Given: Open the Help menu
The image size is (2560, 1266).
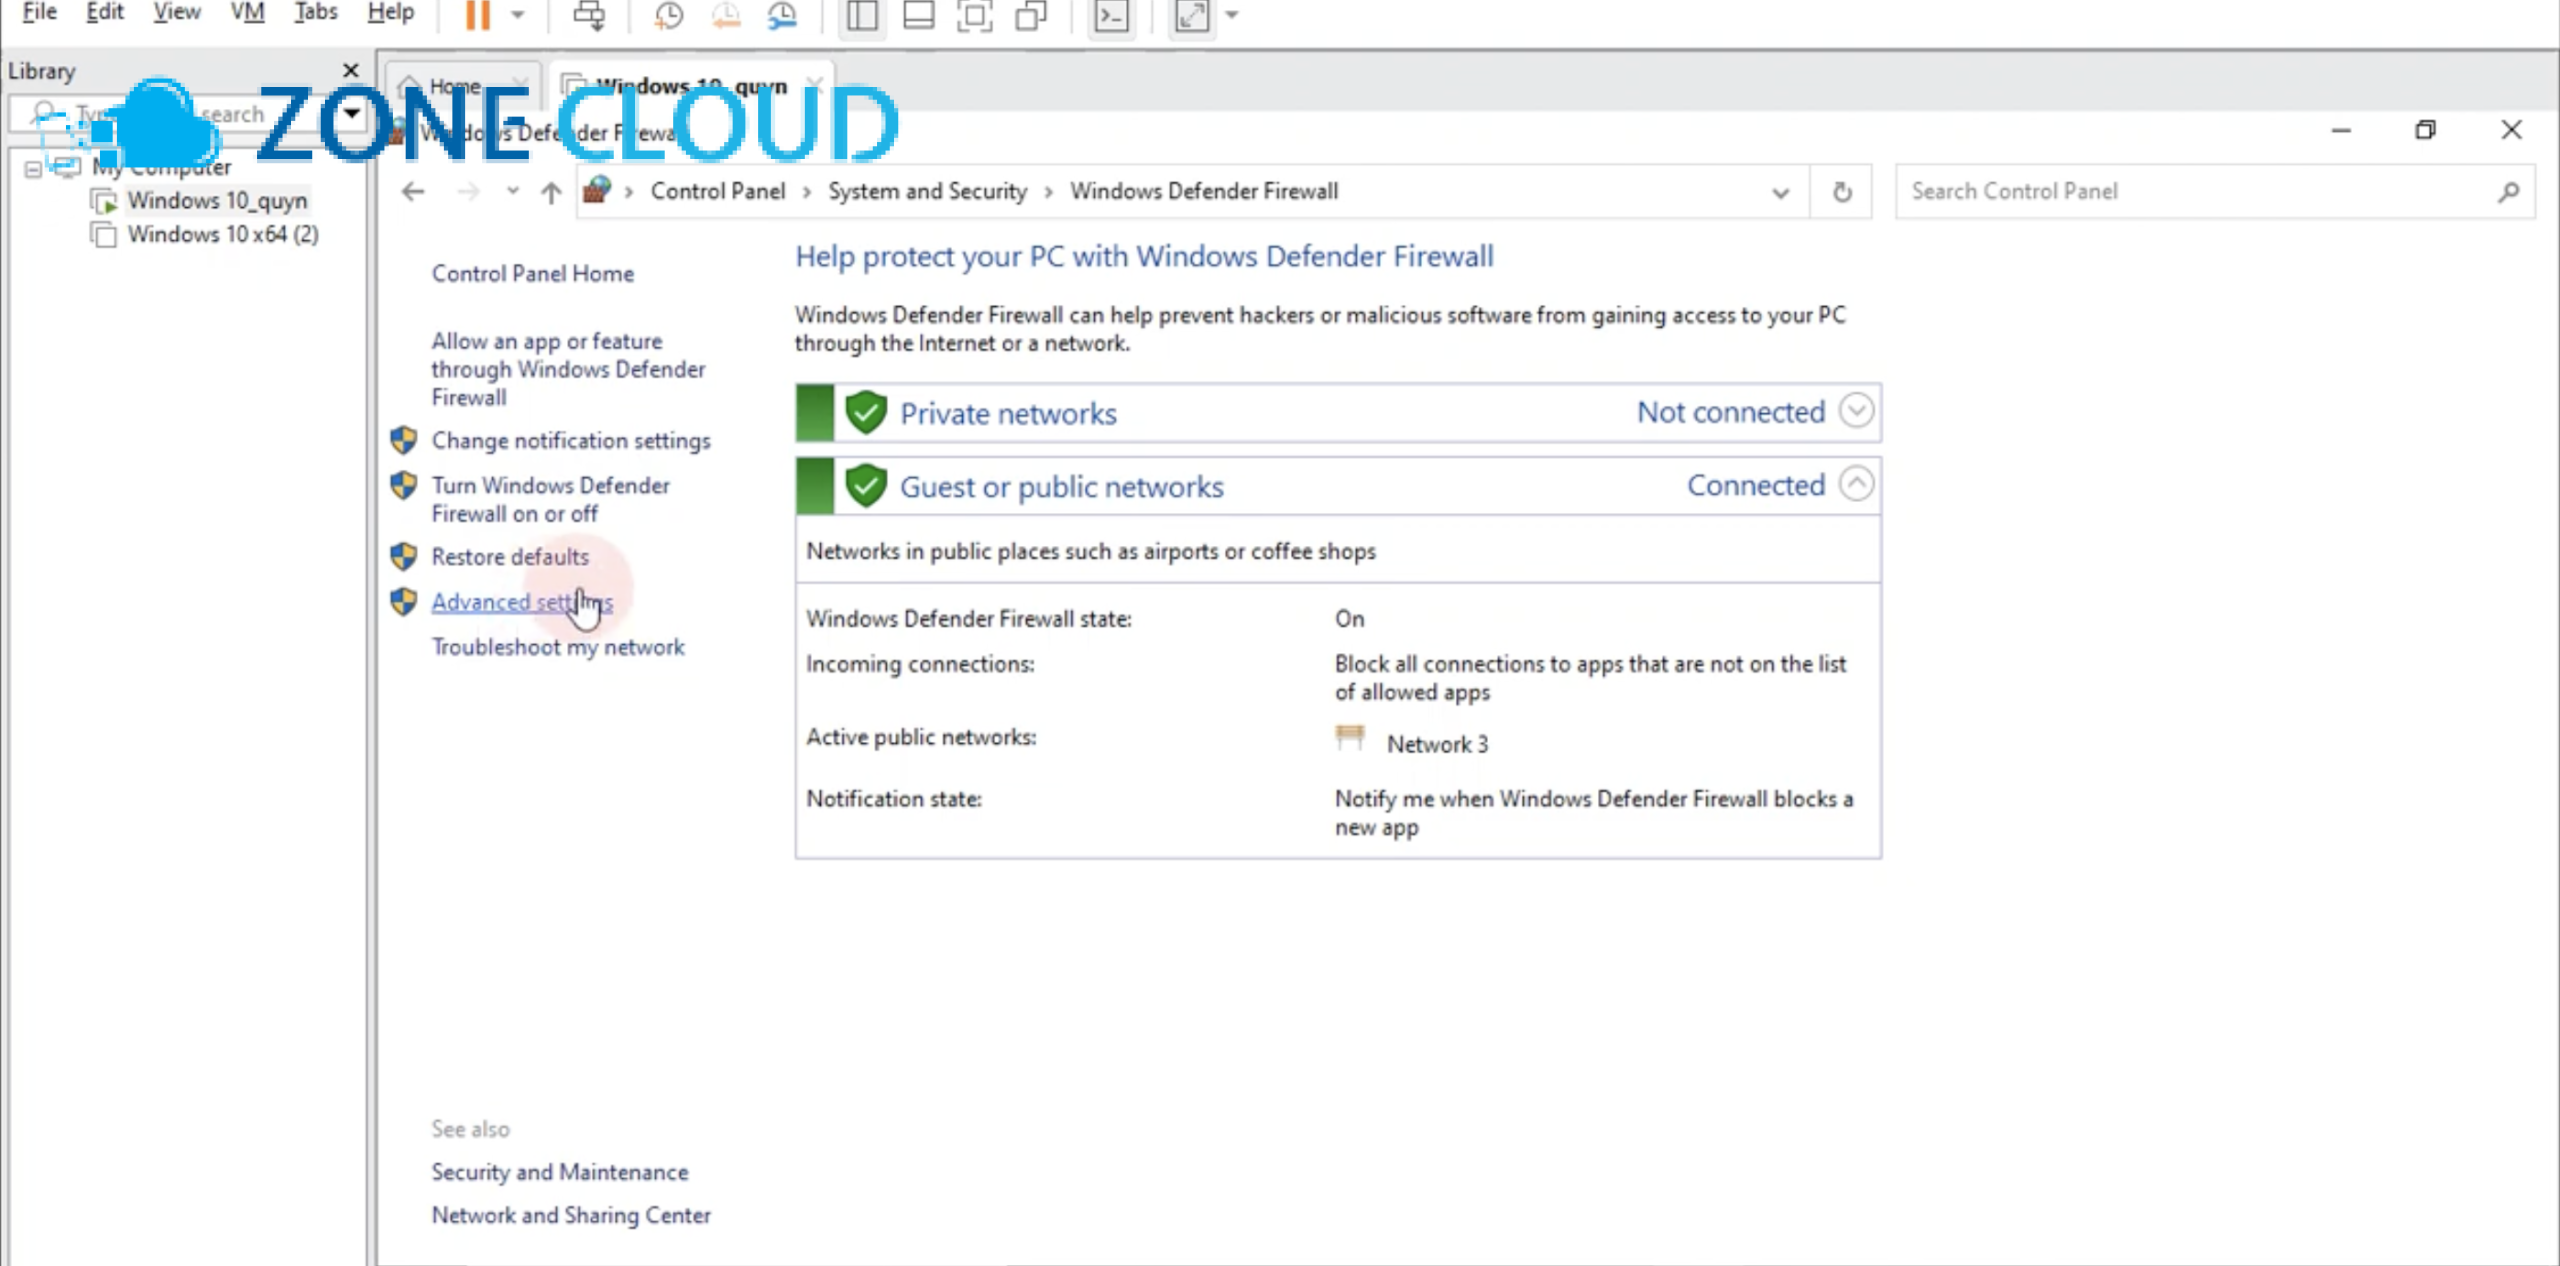Looking at the screenshot, I should pos(390,12).
